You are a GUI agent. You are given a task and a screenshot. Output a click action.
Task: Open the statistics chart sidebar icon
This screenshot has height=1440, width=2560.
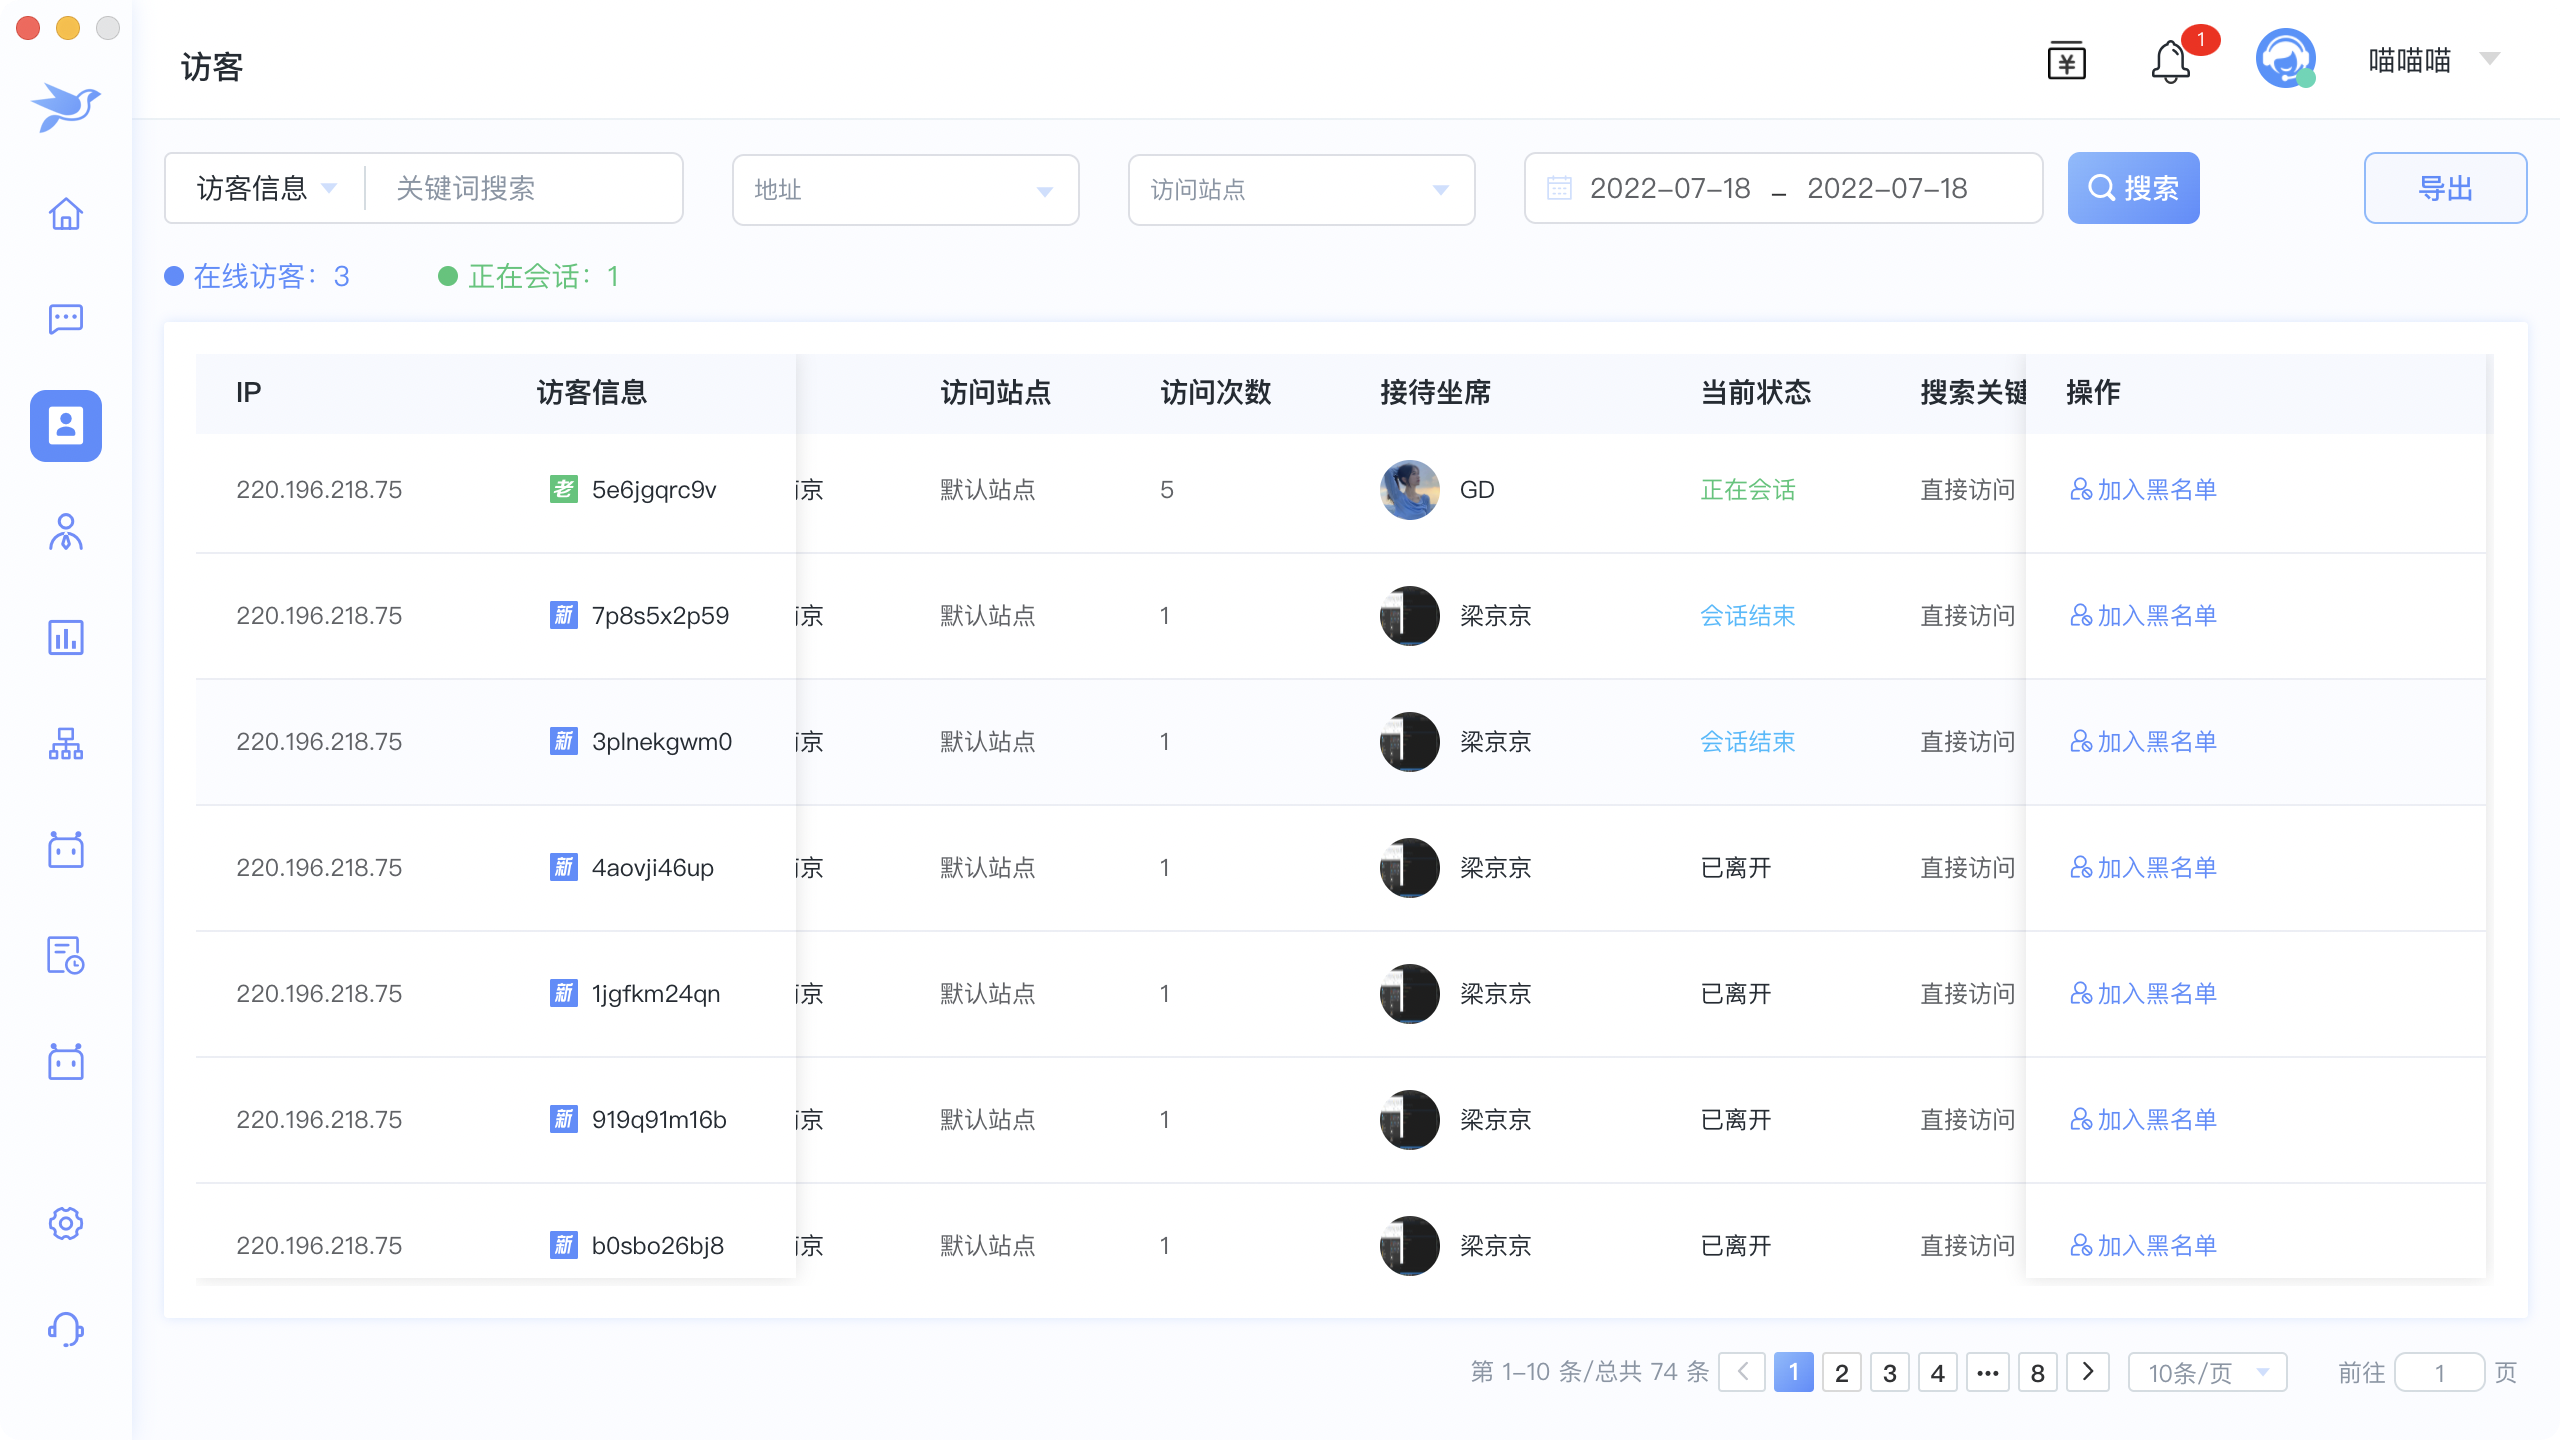(66, 637)
